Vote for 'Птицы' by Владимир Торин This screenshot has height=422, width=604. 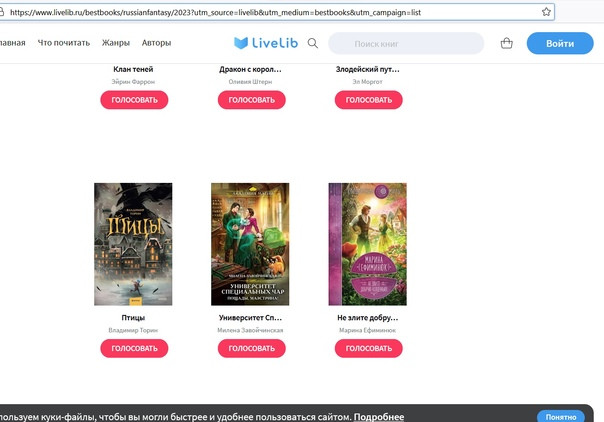click(x=134, y=348)
